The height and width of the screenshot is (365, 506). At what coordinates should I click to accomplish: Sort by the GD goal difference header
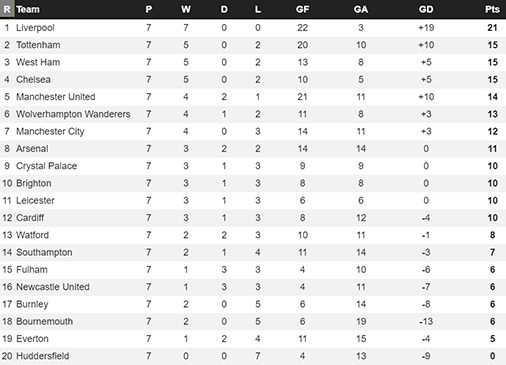tap(426, 9)
